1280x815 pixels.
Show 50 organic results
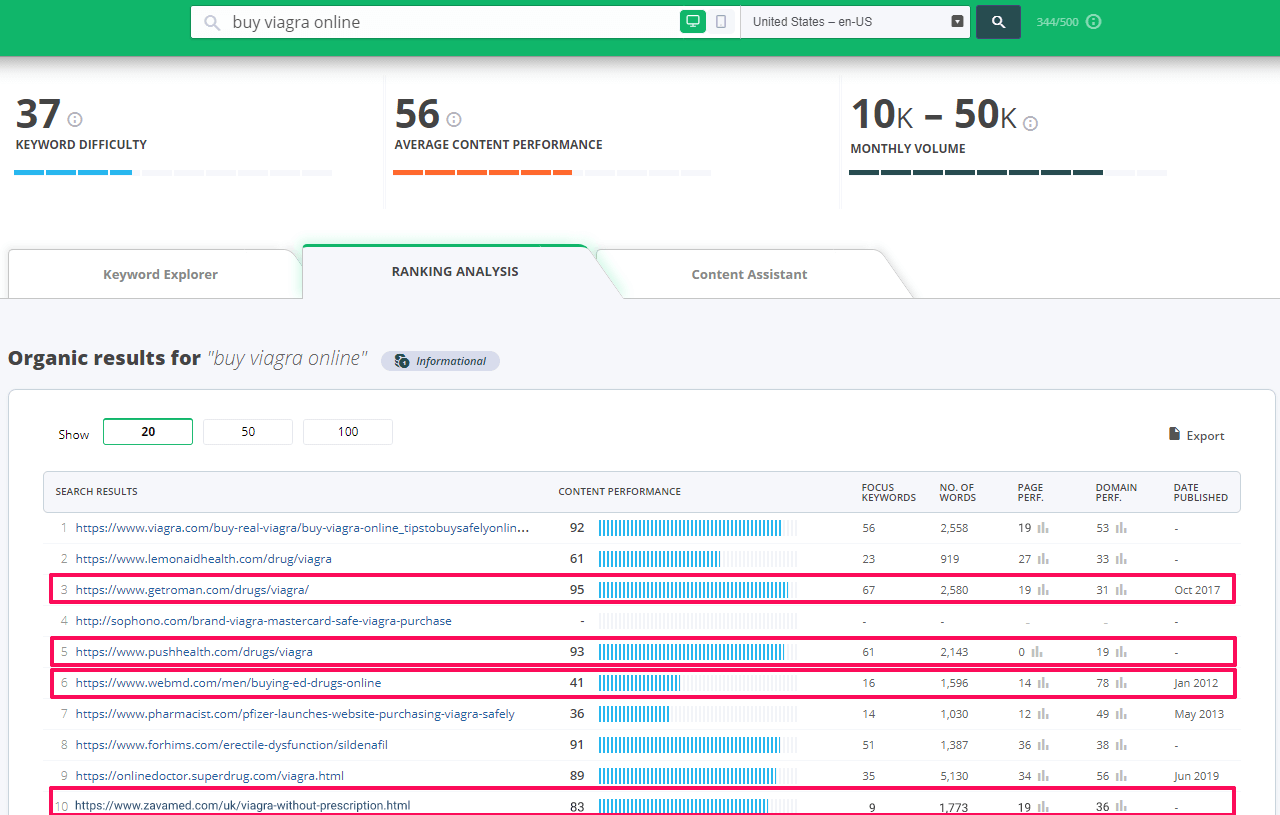coord(248,432)
